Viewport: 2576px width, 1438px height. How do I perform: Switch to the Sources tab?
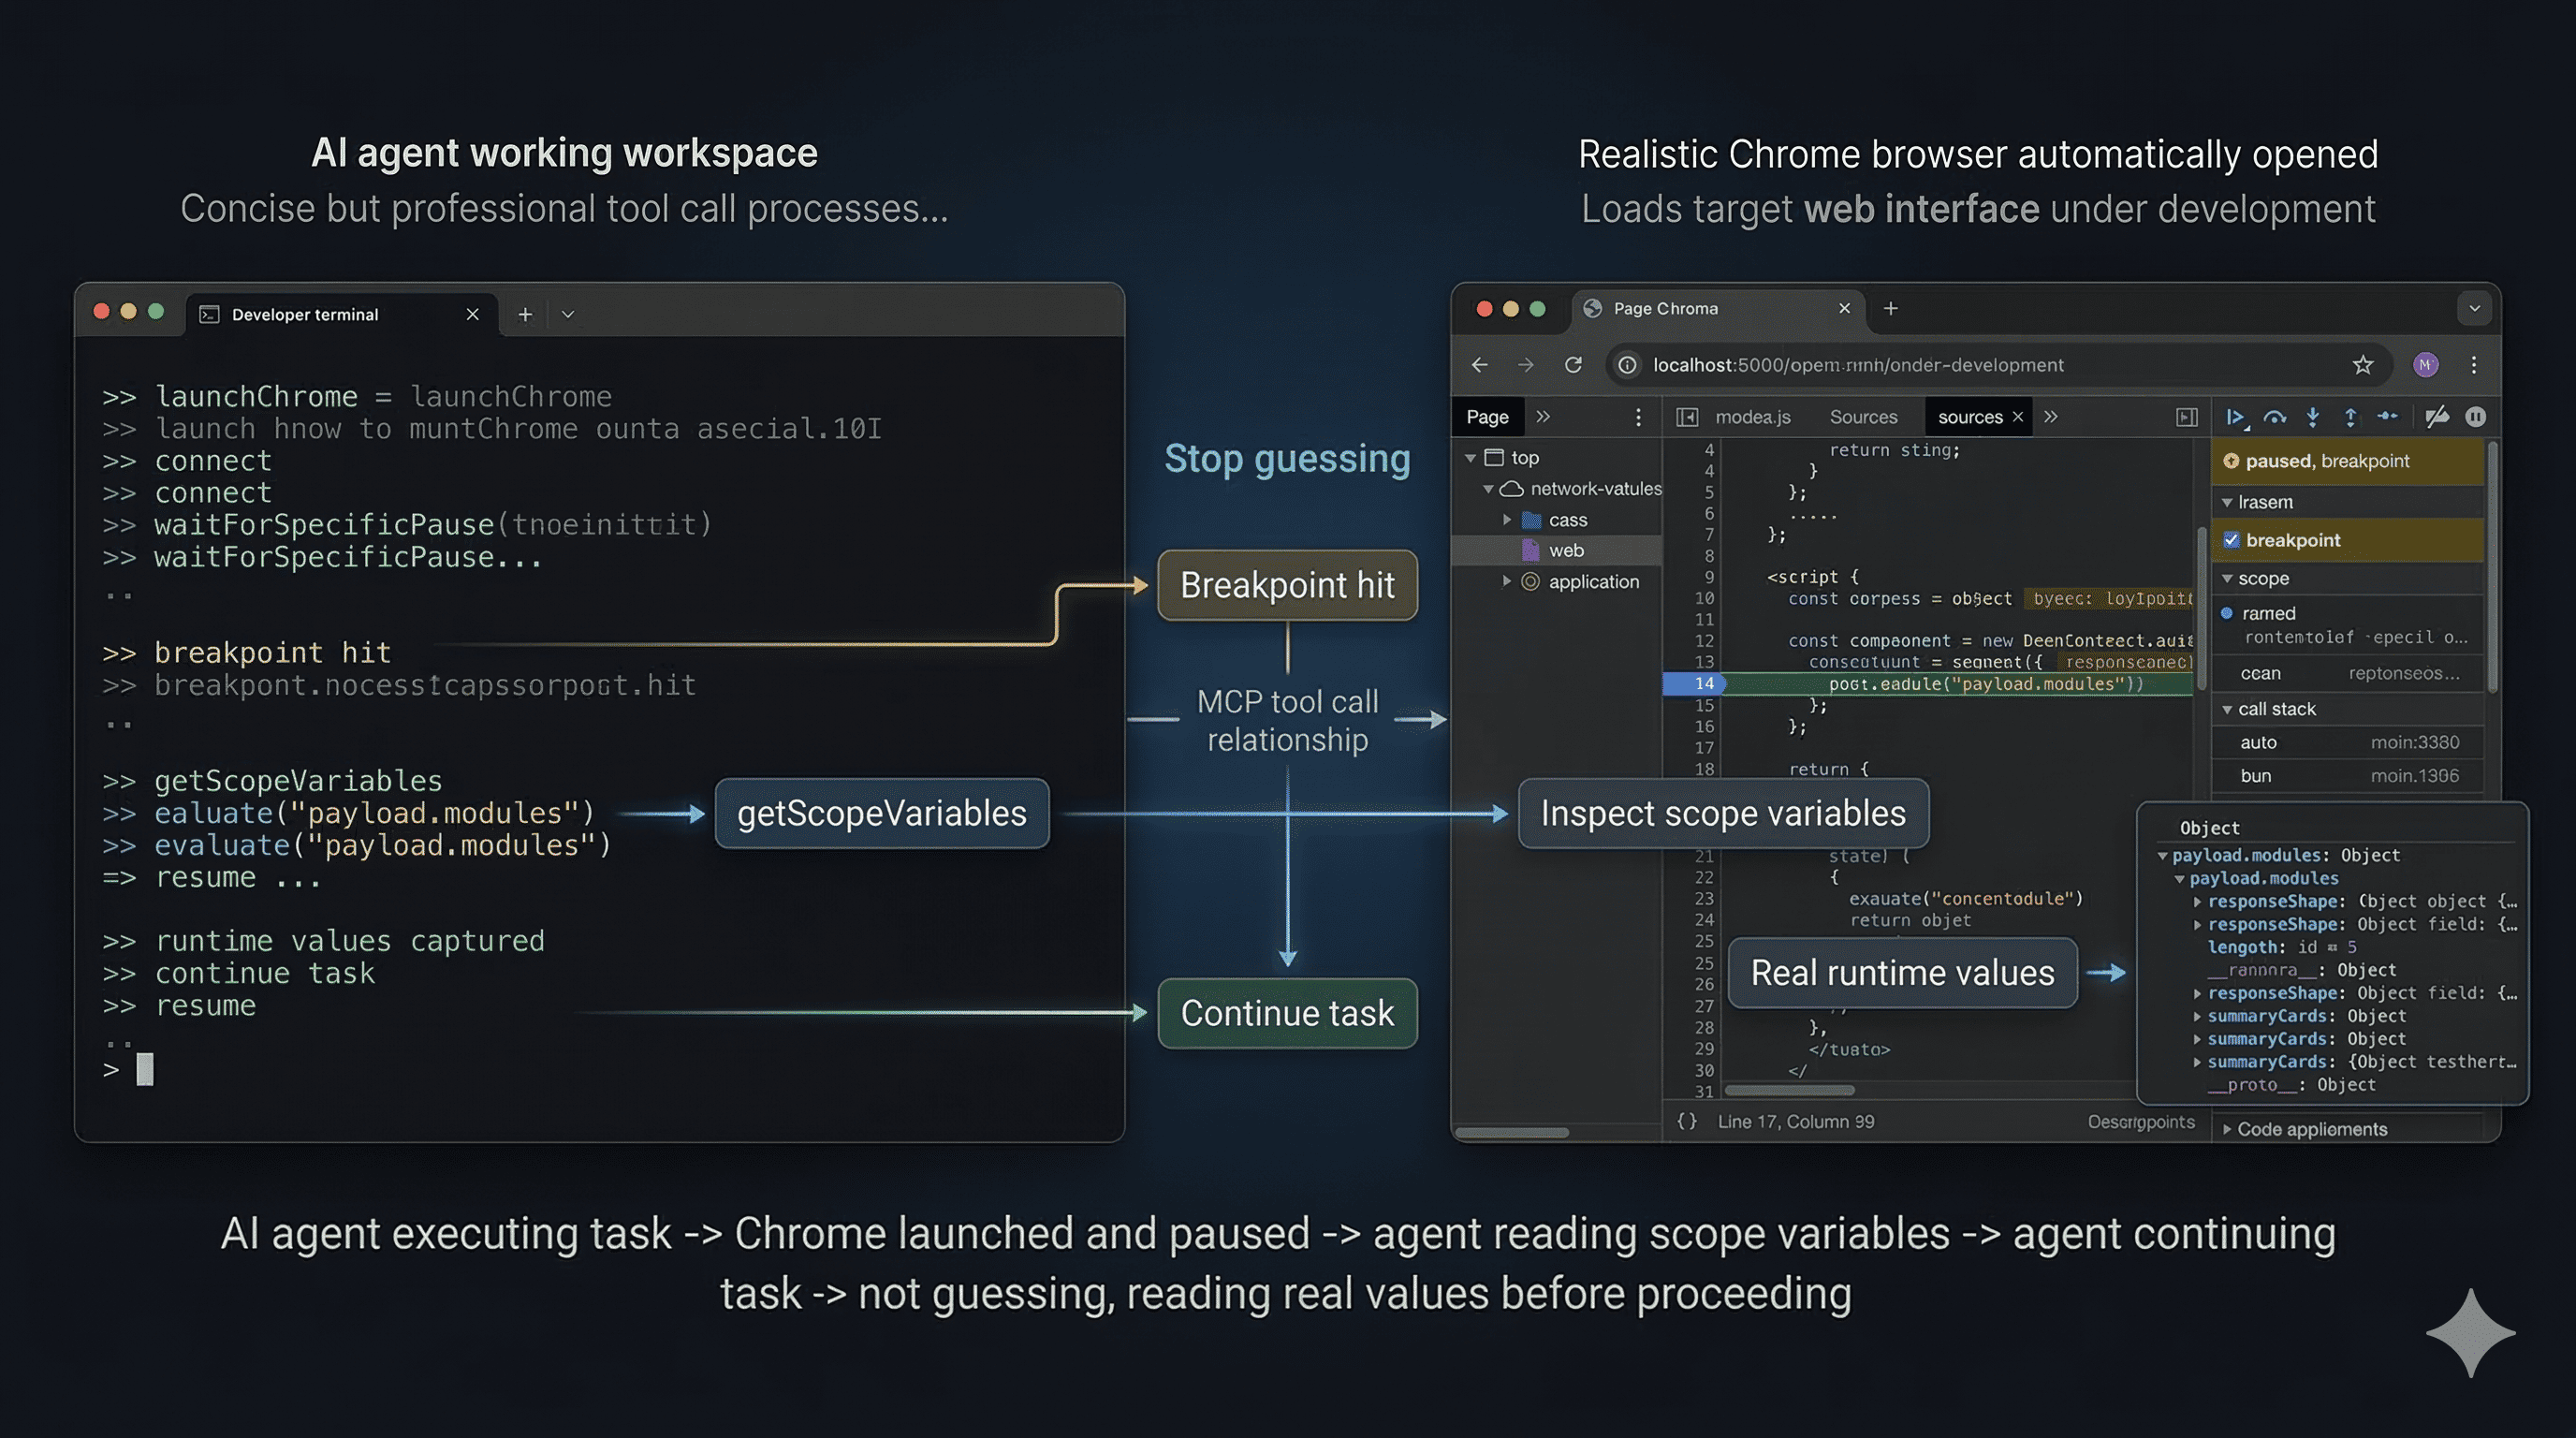pyautogui.click(x=1864, y=418)
